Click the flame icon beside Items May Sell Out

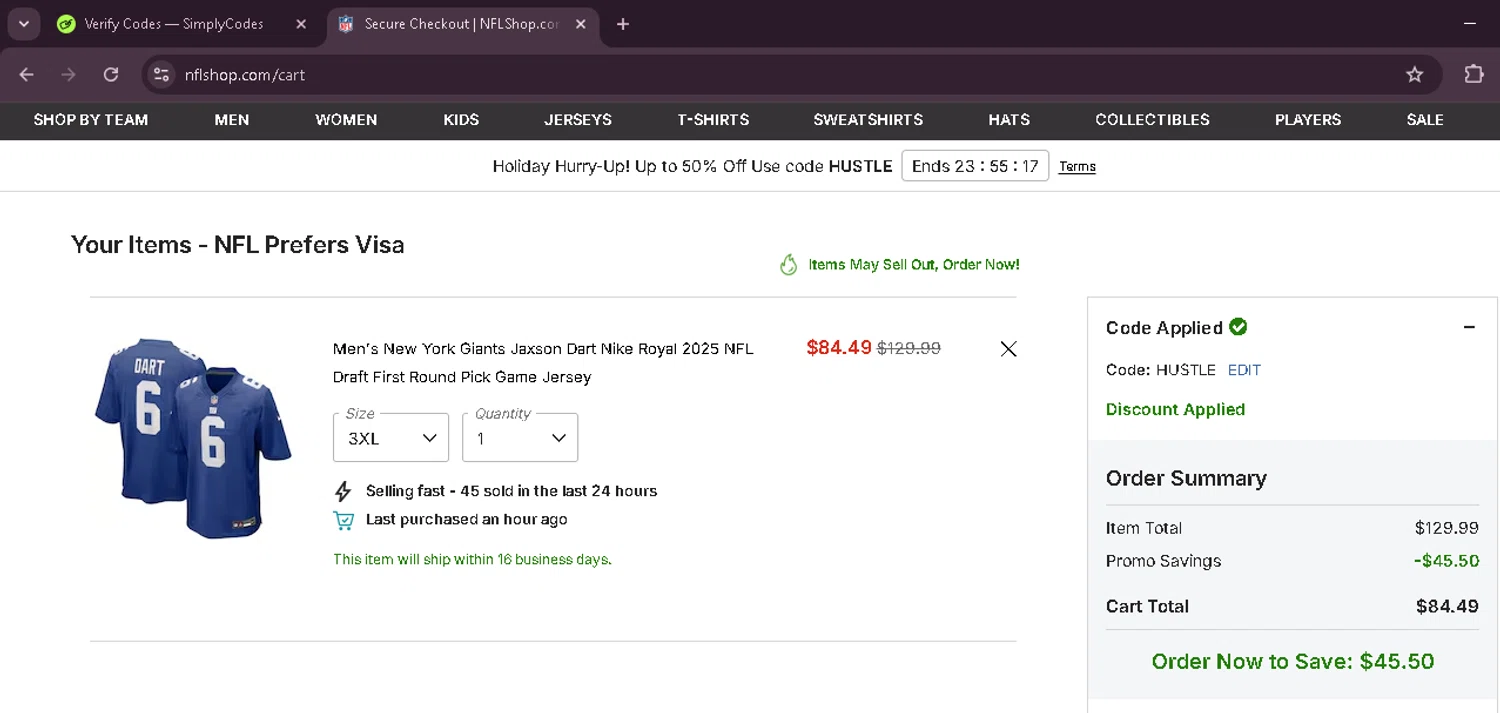[x=788, y=265]
